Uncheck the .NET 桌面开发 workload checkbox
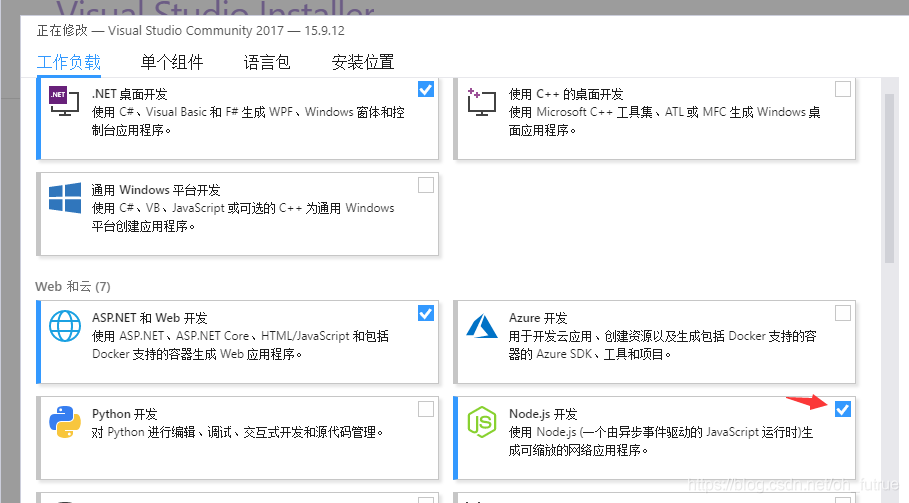 click(426, 89)
